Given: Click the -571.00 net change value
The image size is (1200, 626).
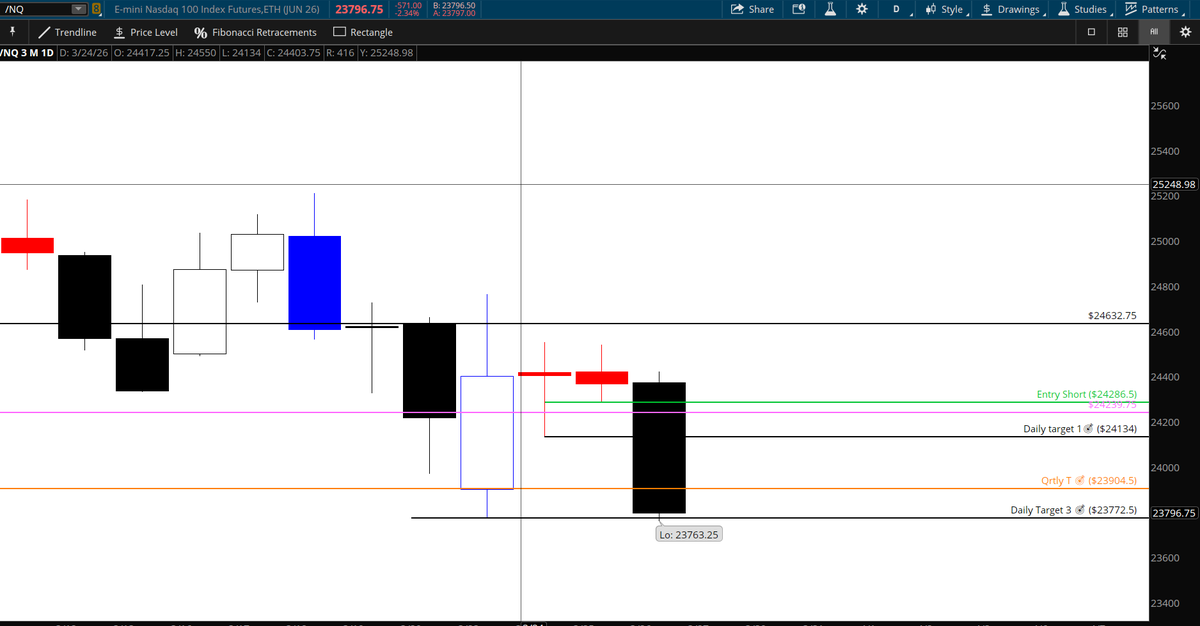Looking at the screenshot, I should tap(407, 5).
